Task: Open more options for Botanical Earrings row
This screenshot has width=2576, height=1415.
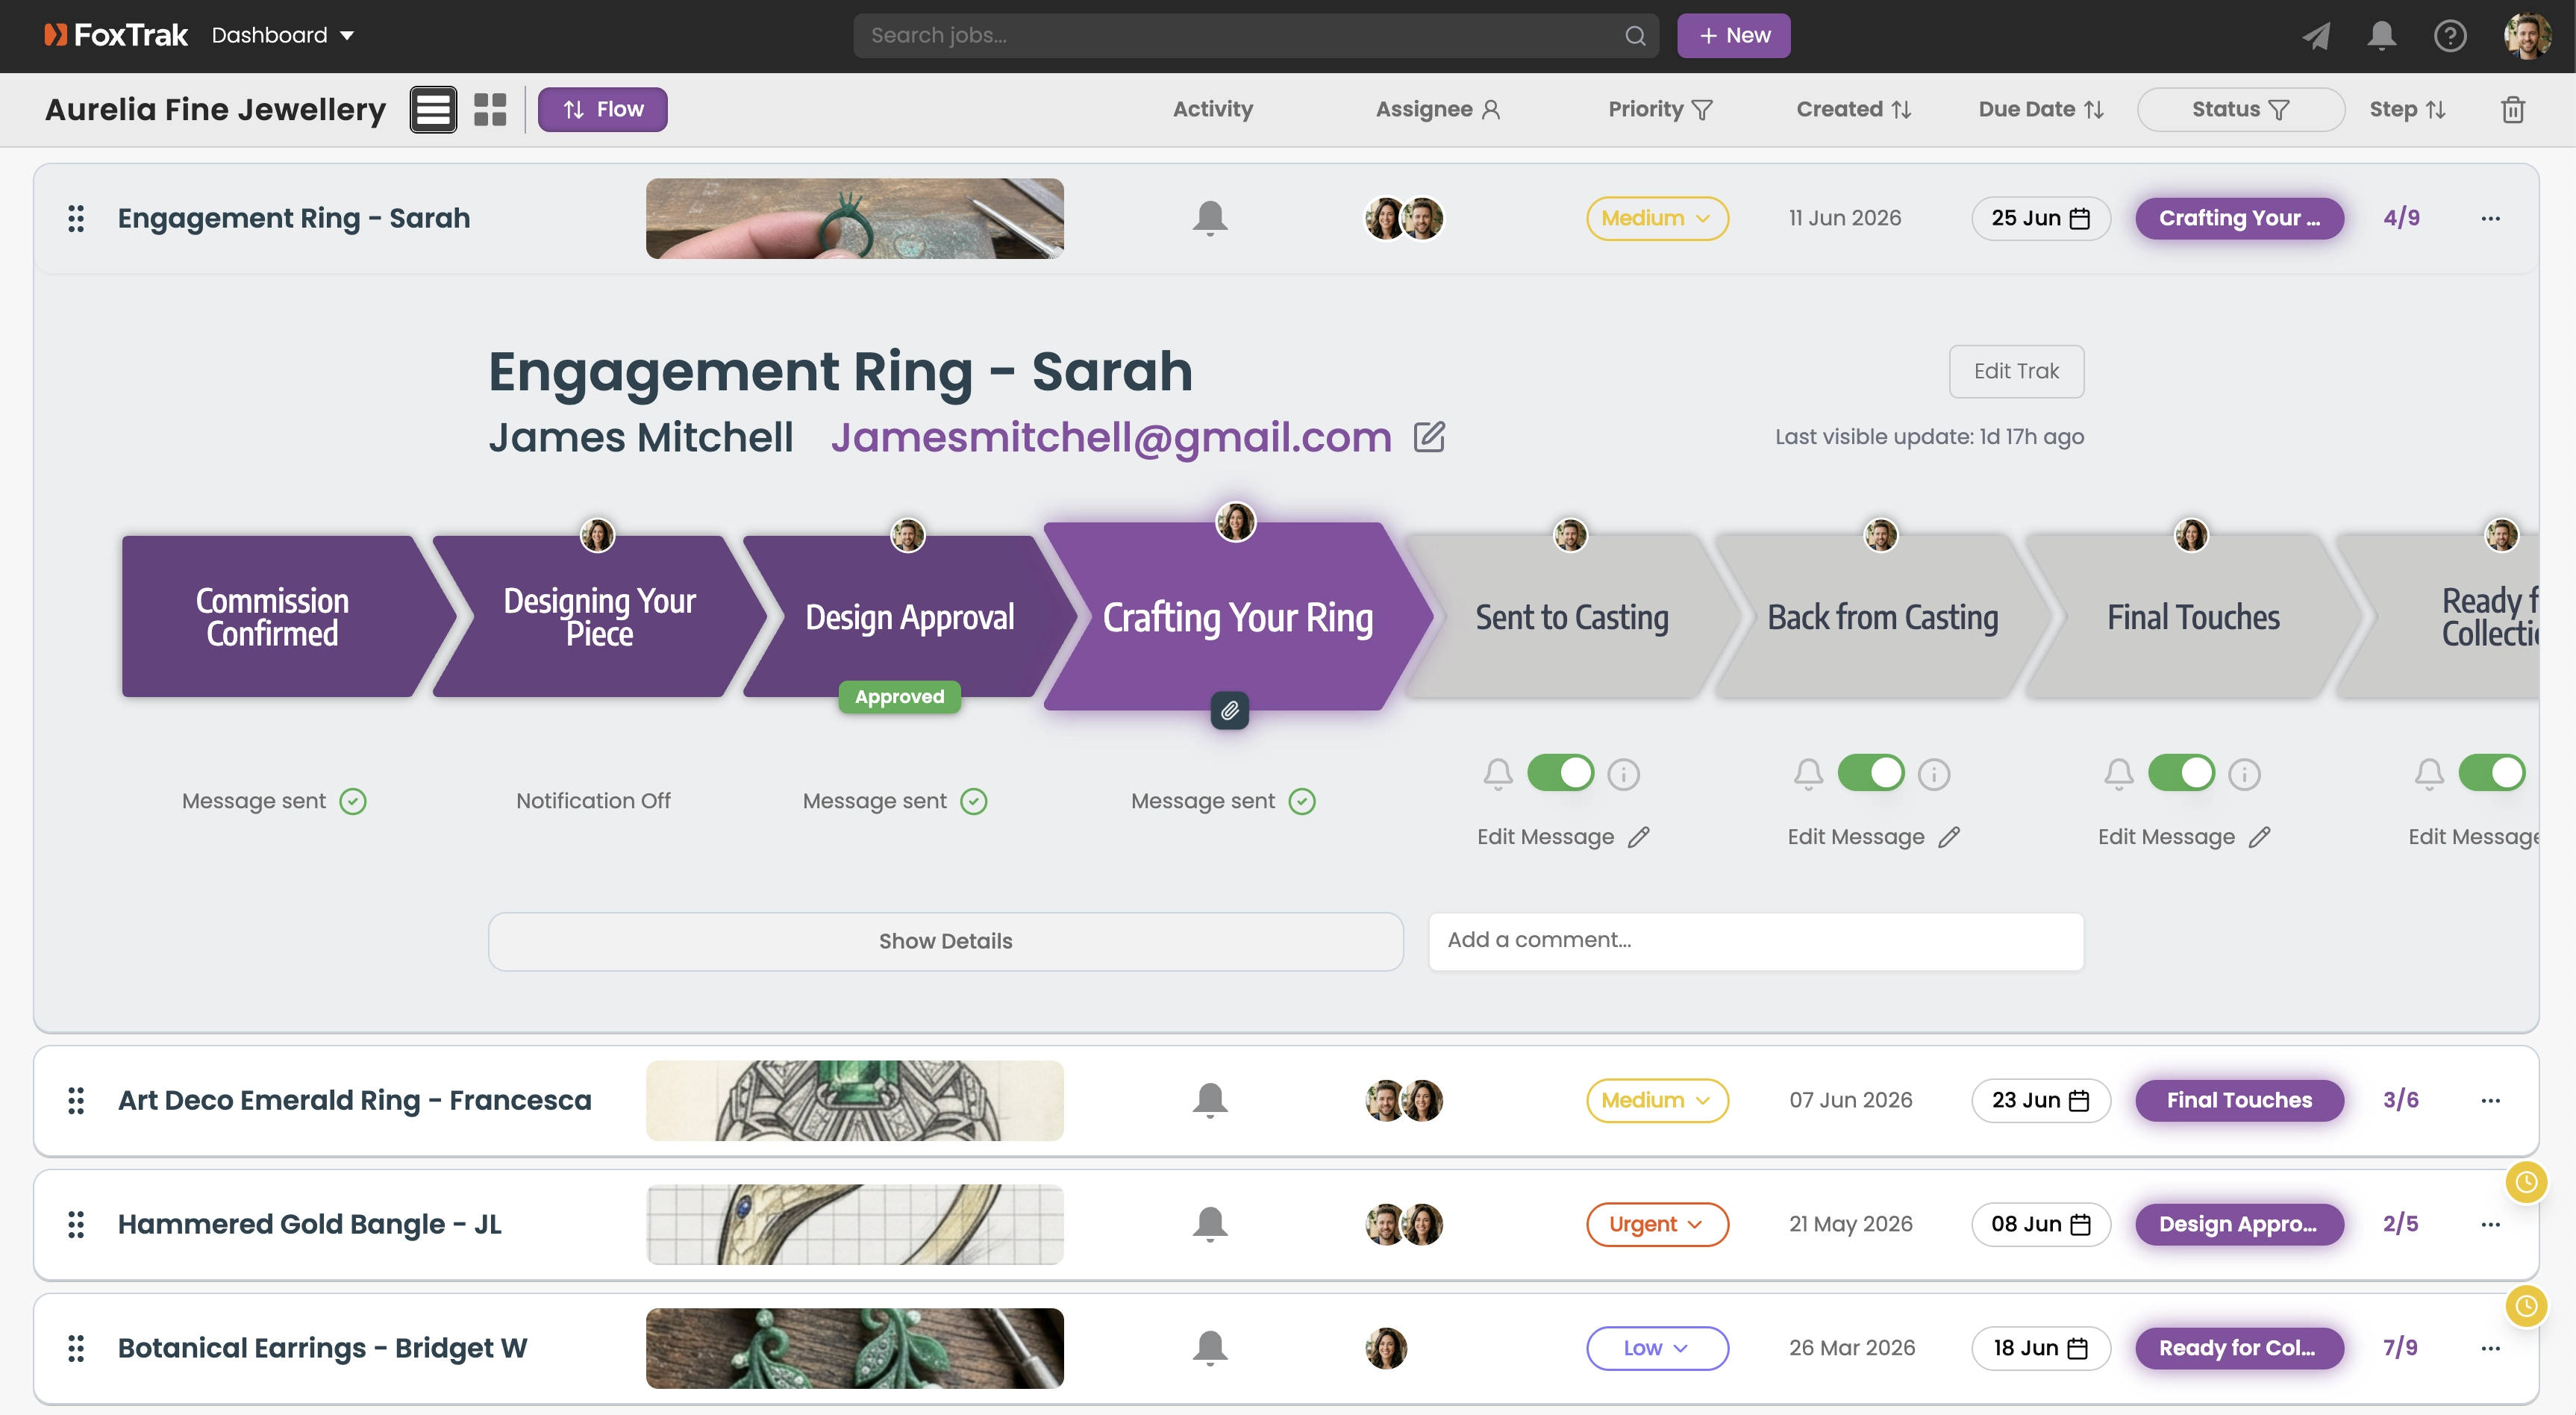Action: pyautogui.click(x=2491, y=1348)
